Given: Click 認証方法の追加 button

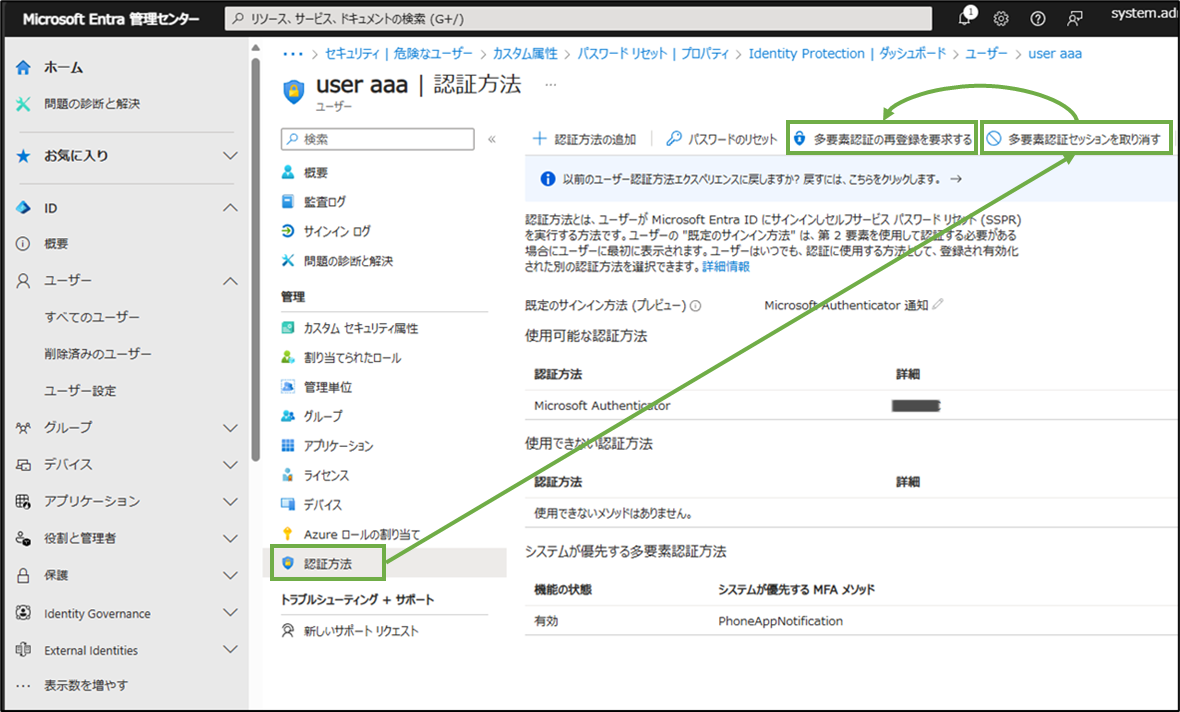Looking at the screenshot, I should click(585, 139).
